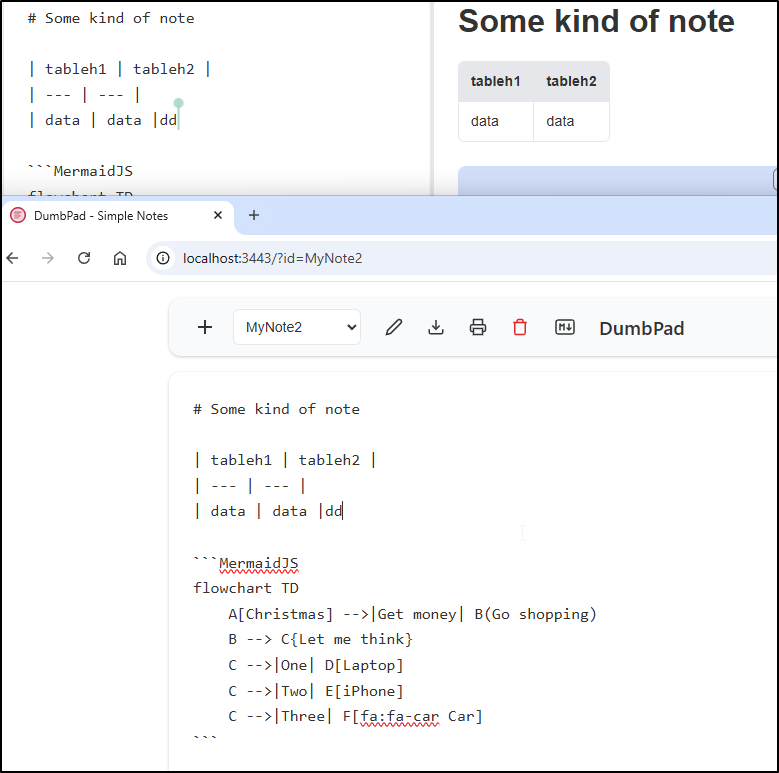The image size is (779, 773).
Task: Open the browser home page
Action: 120,258
